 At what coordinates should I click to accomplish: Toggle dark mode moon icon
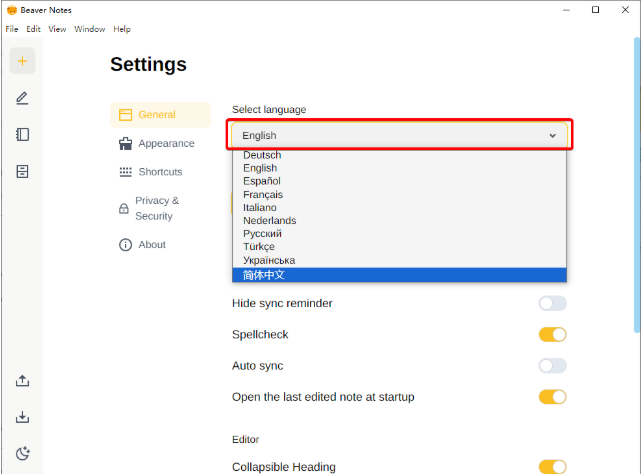tap(22, 454)
